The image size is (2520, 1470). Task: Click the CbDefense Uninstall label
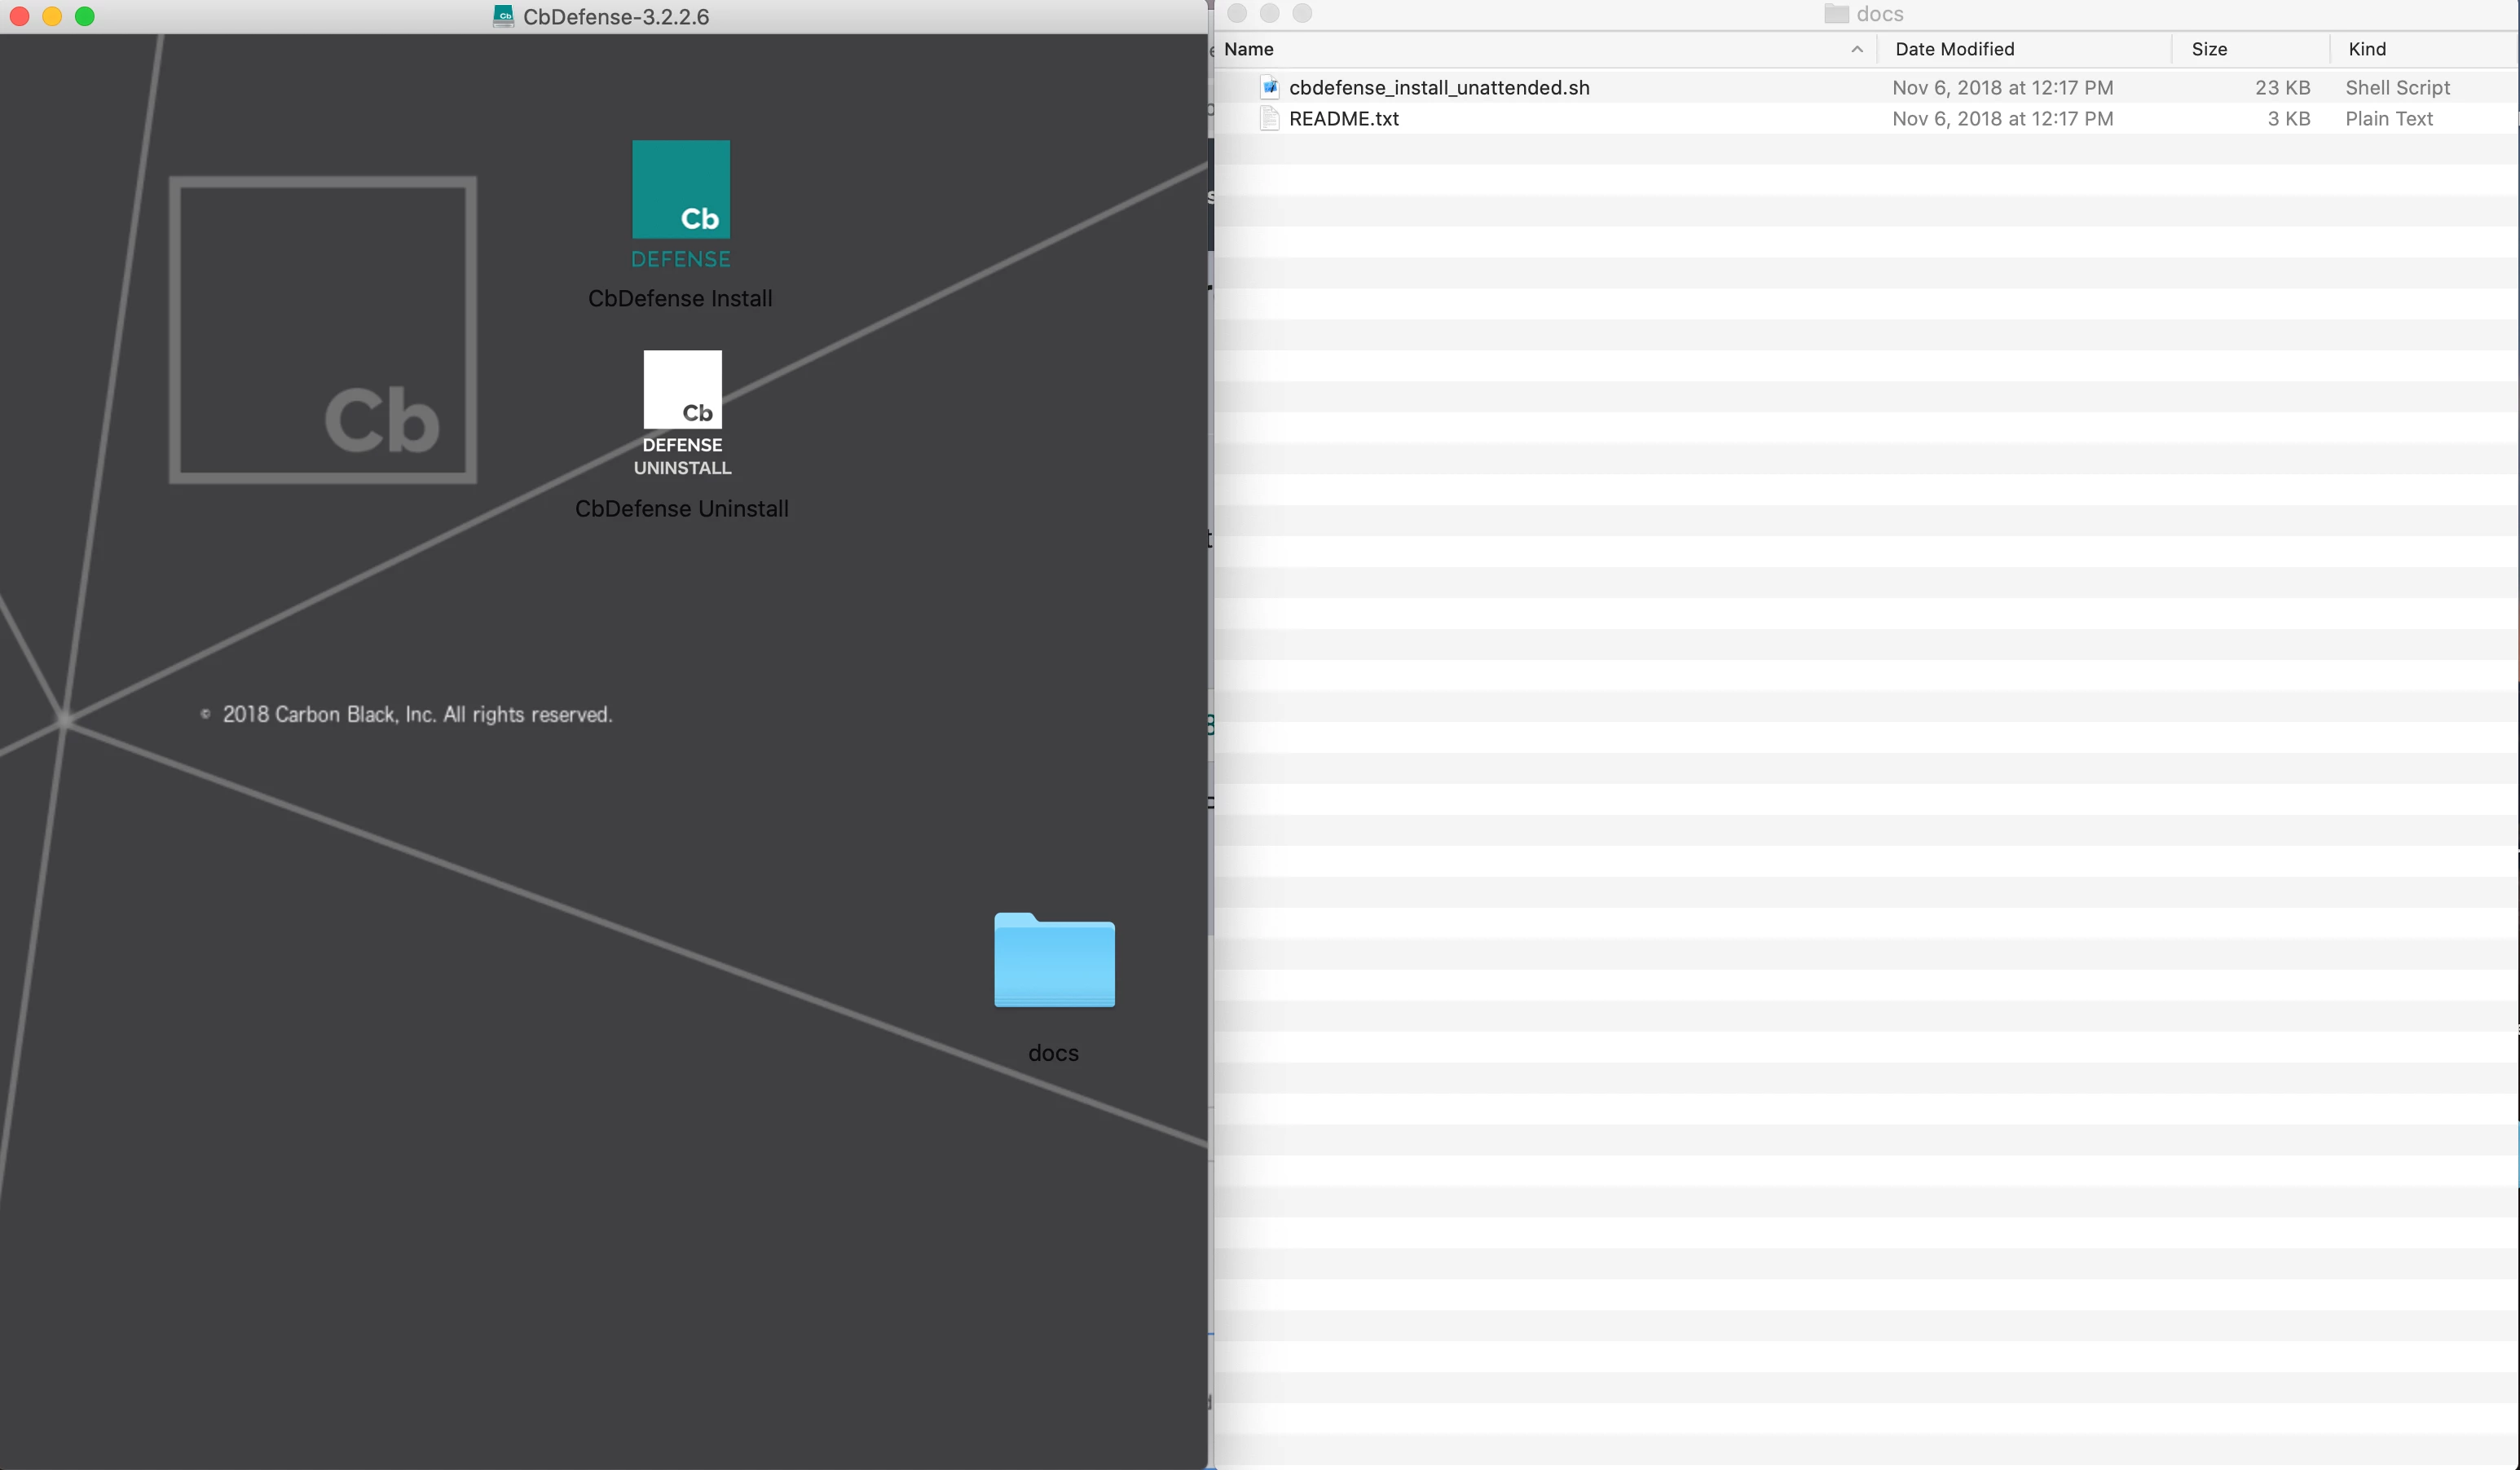coord(682,508)
